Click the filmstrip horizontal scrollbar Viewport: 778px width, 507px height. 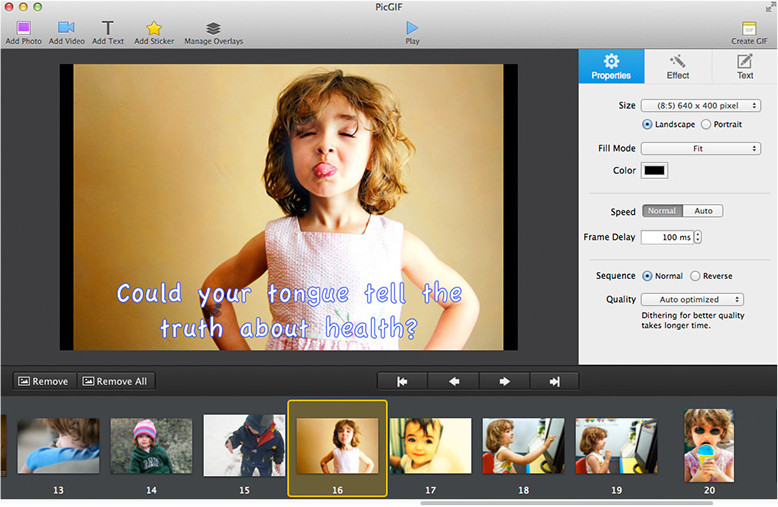(x=567, y=503)
